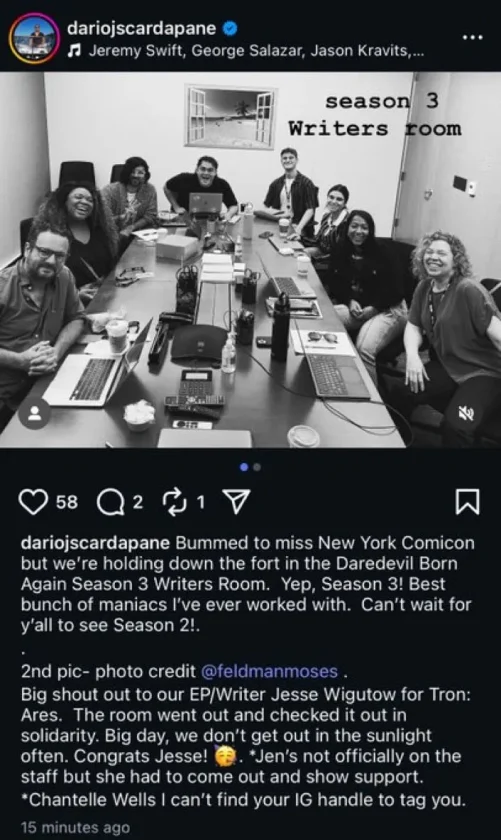Select first carousel indicator dot

tap(244, 467)
